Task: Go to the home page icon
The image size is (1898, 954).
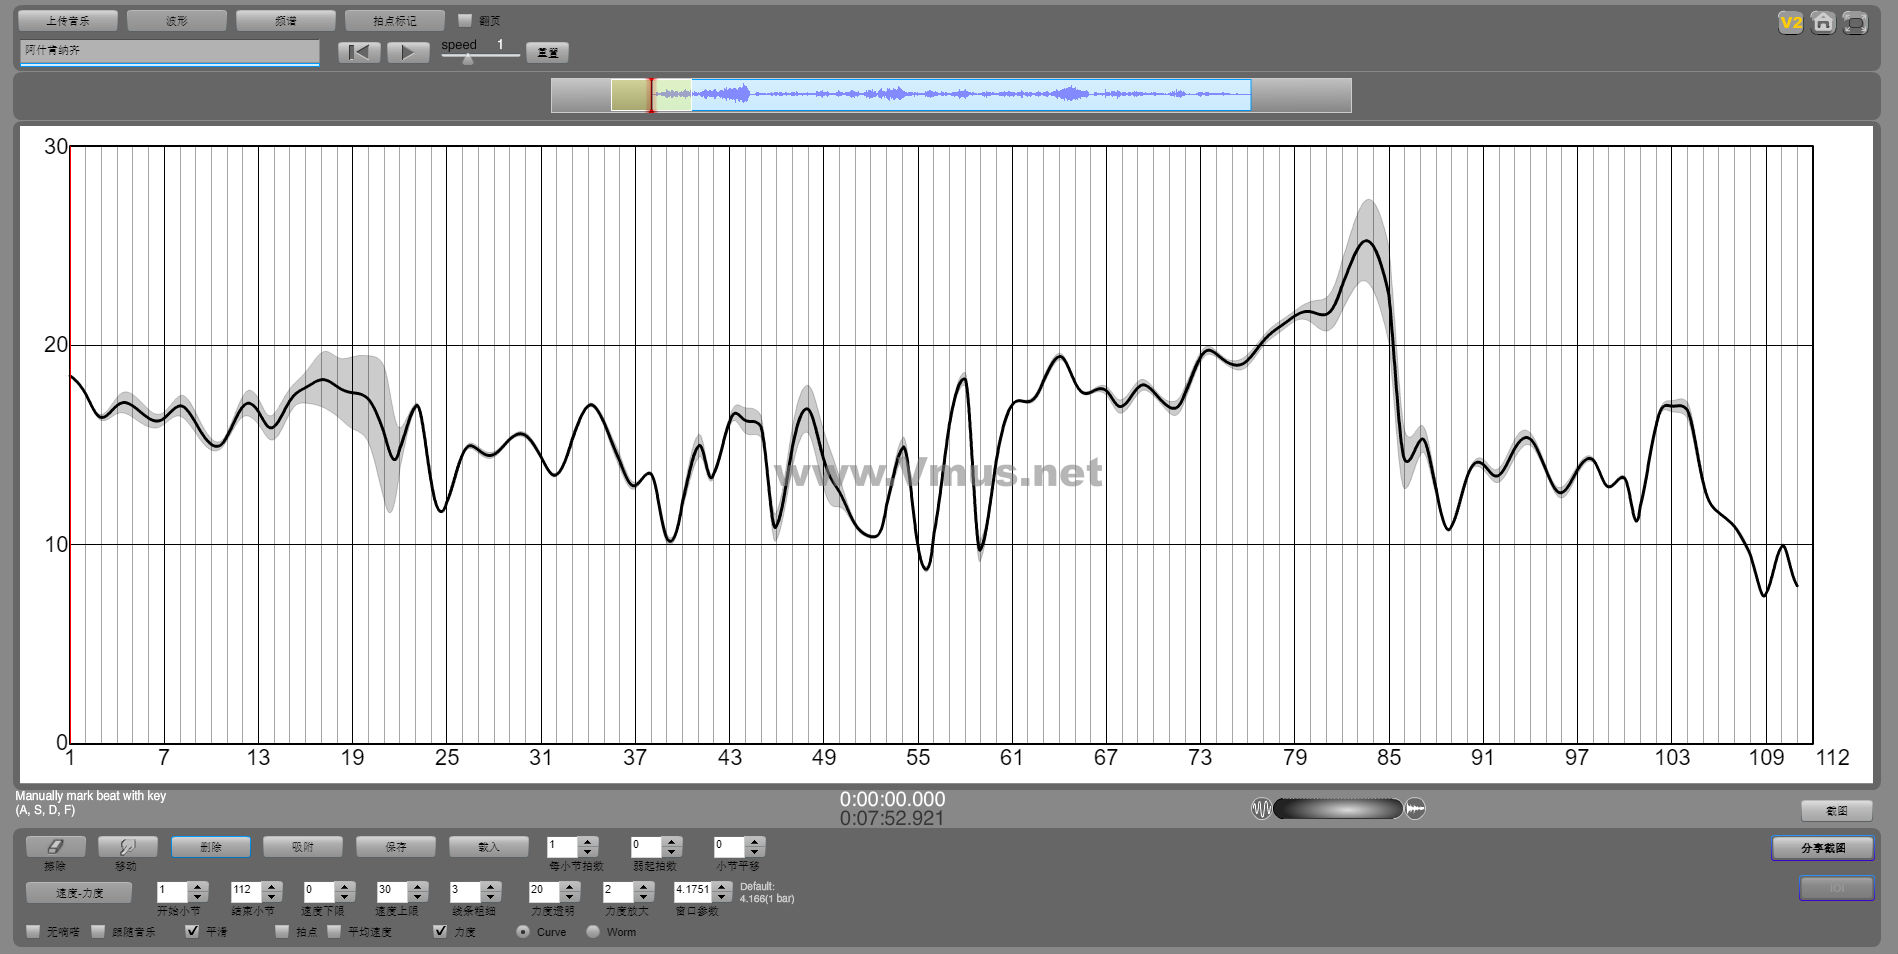Action: (x=1823, y=23)
